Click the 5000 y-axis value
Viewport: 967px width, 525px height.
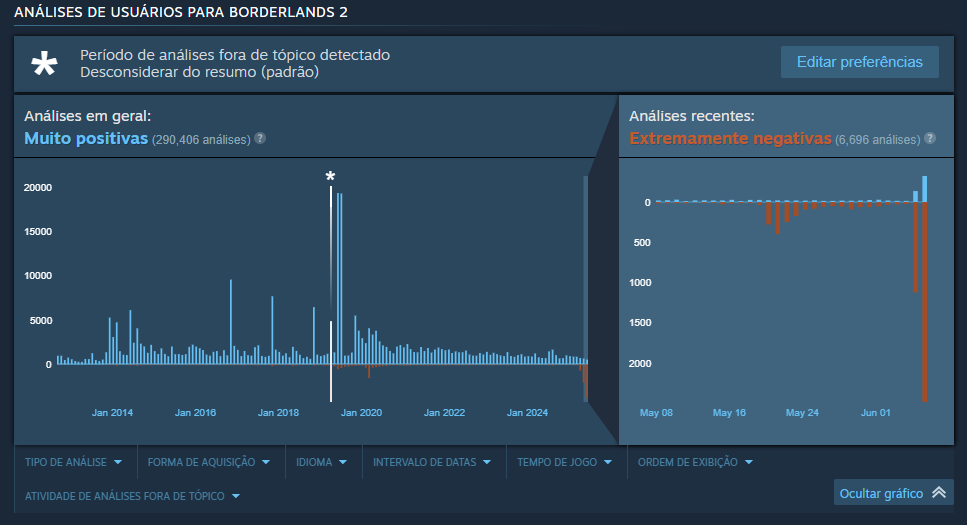(x=41, y=321)
